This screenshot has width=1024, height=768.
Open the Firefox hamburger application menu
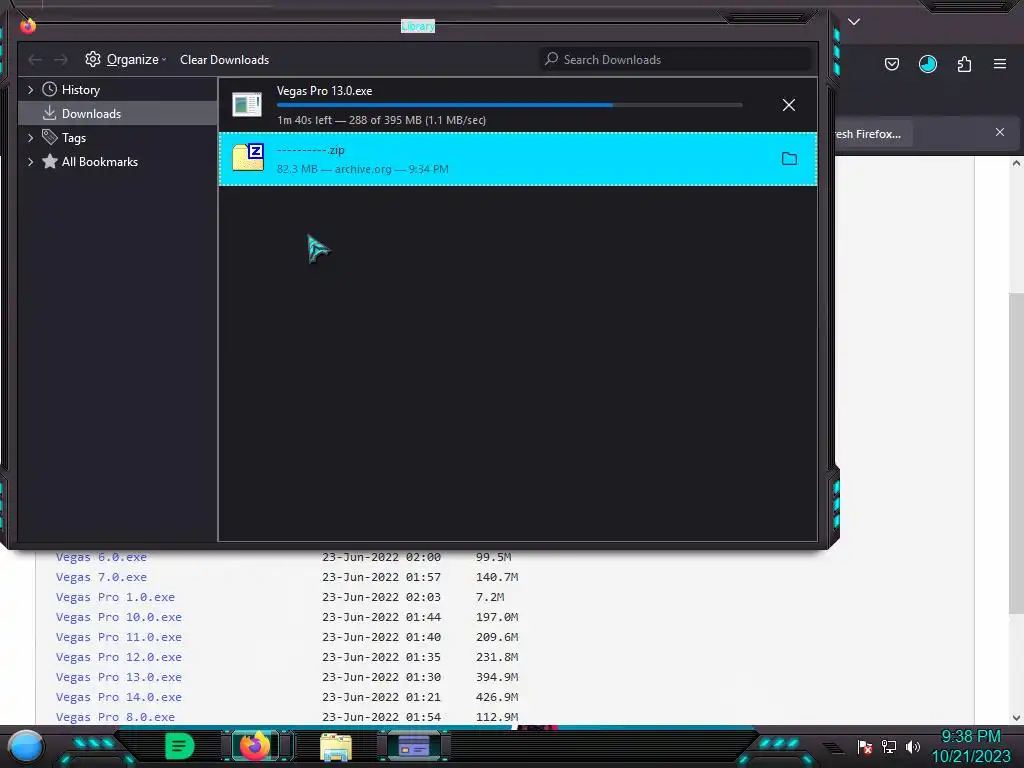click(x=1000, y=64)
